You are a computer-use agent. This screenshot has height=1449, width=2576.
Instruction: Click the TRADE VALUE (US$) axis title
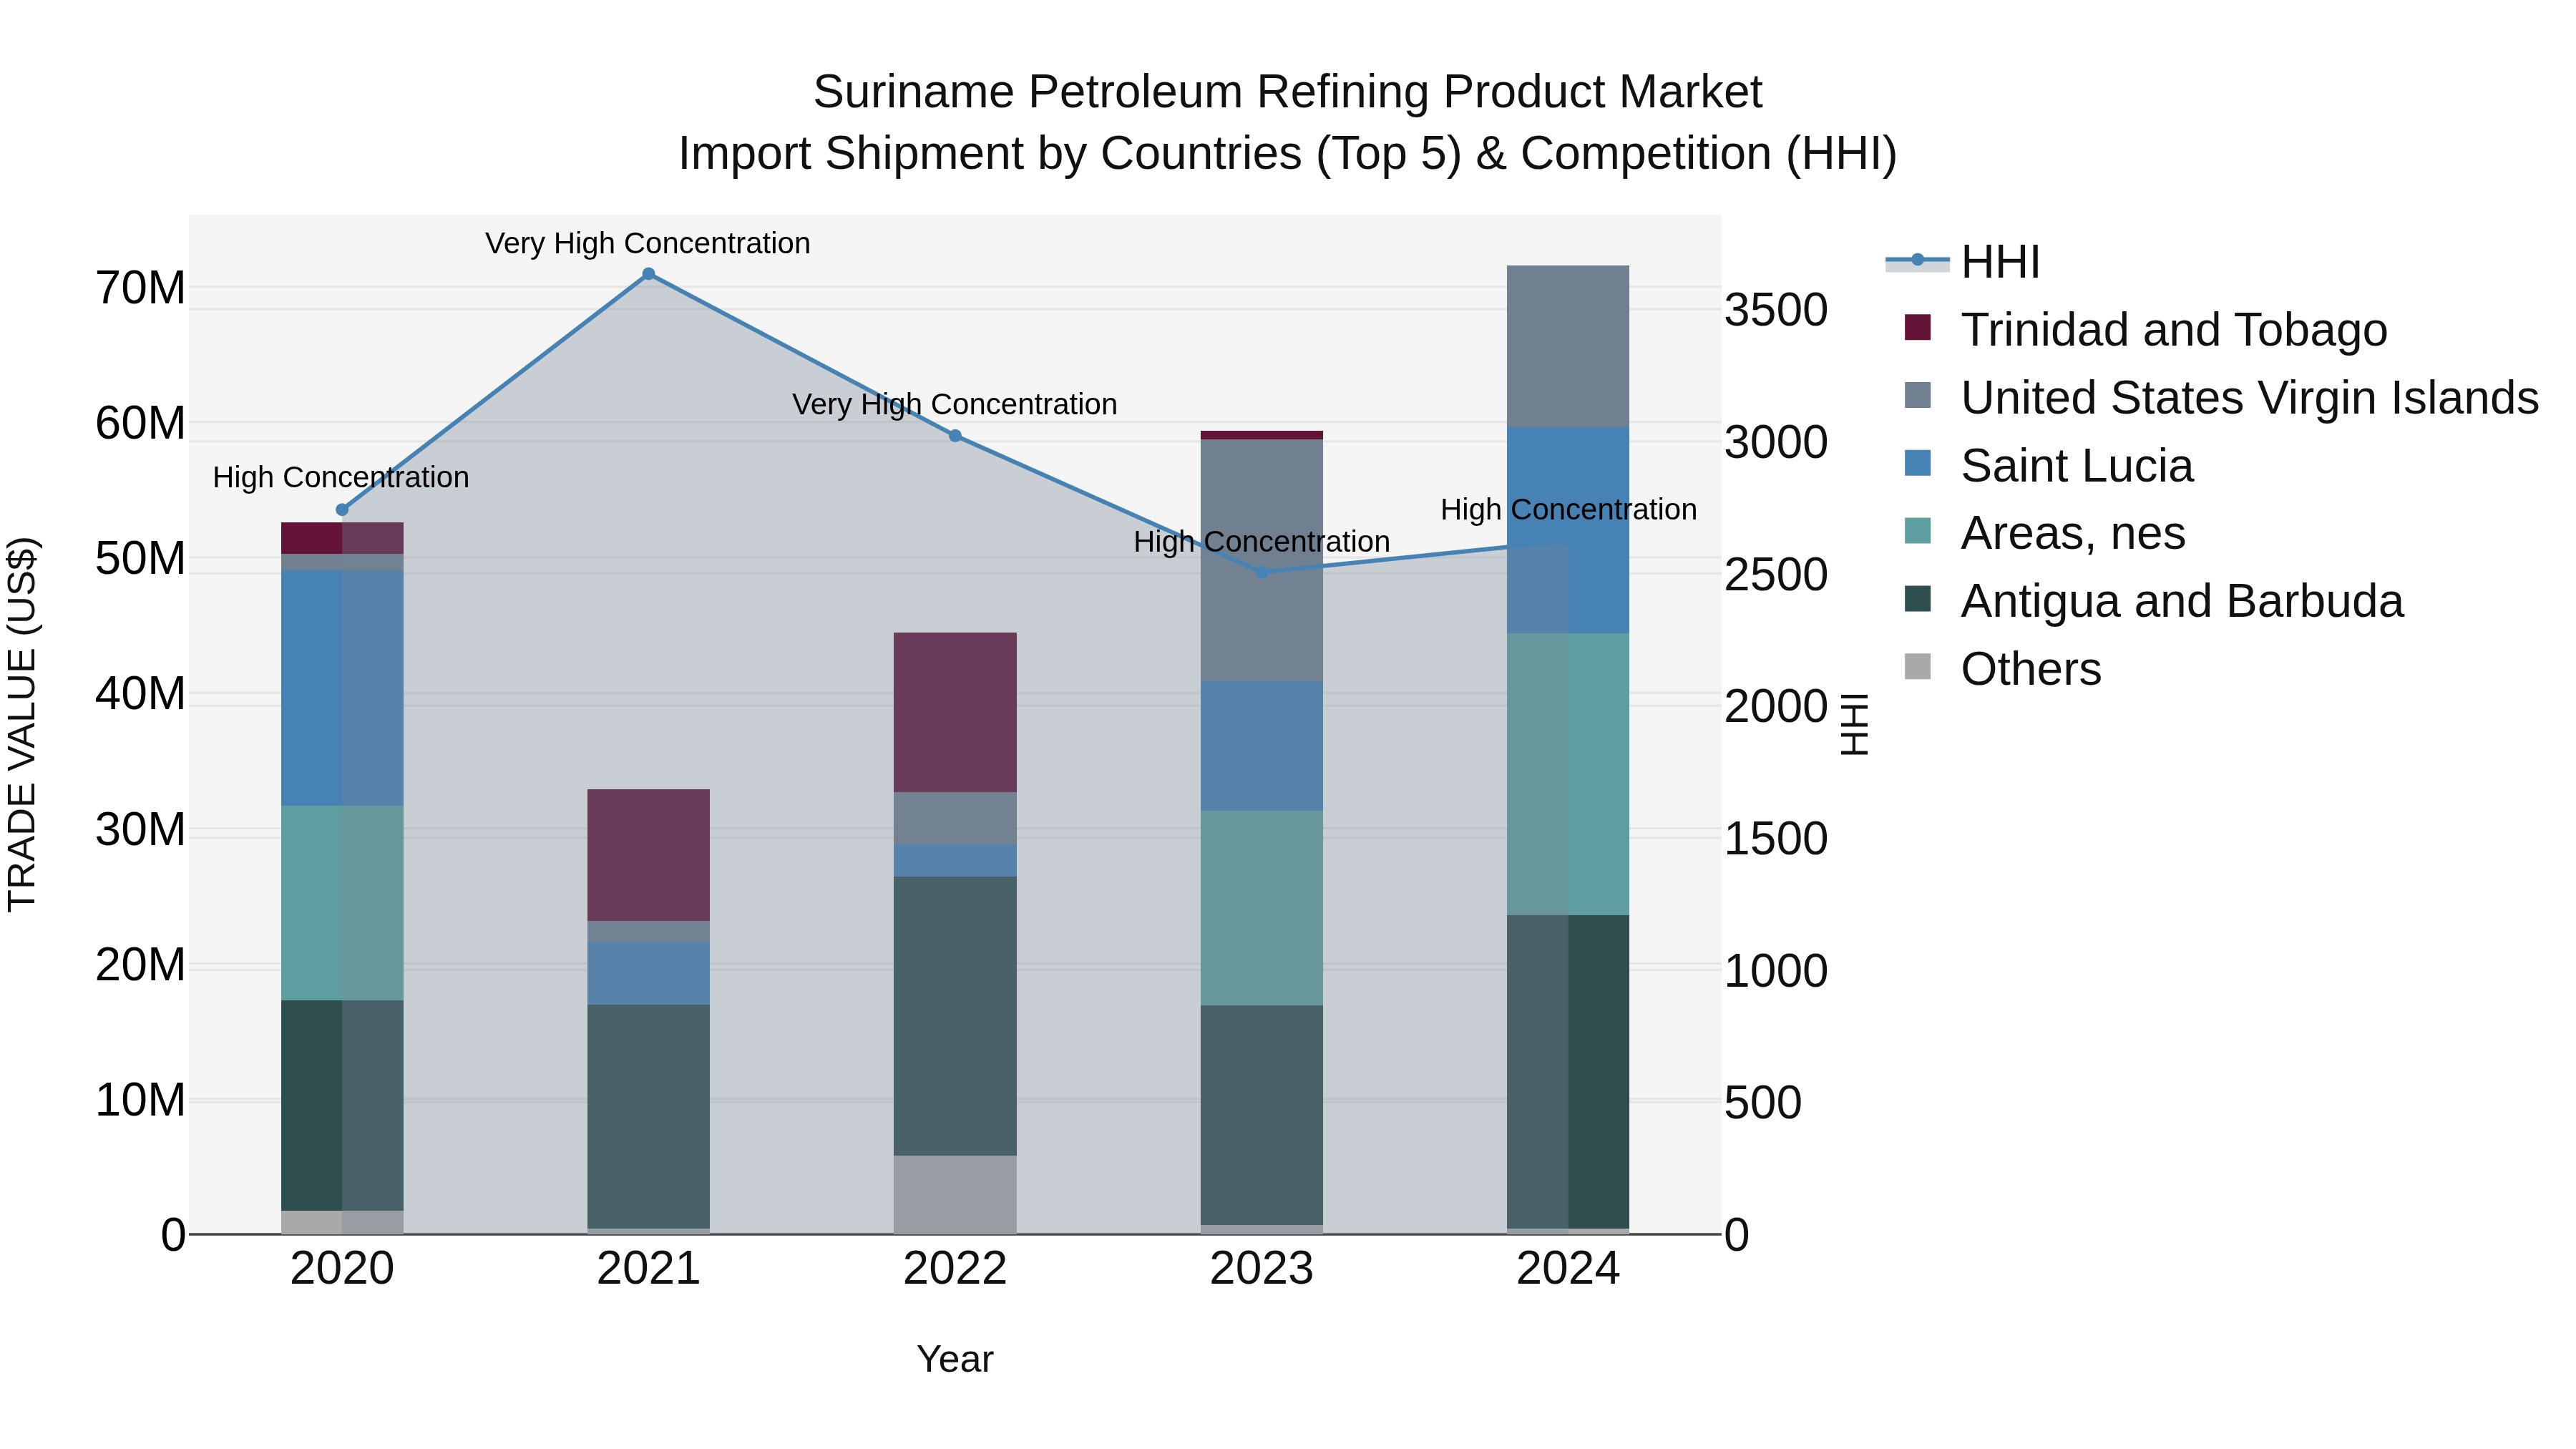coord(22,724)
